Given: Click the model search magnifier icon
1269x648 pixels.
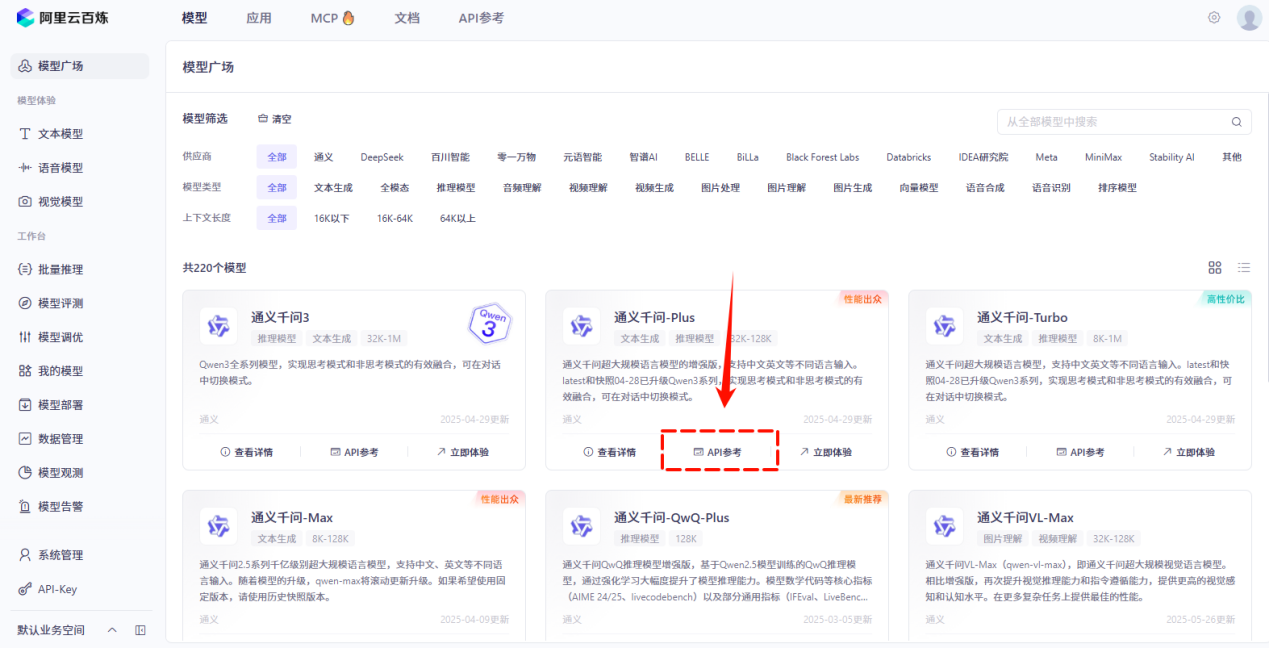Looking at the screenshot, I should point(1237,122).
